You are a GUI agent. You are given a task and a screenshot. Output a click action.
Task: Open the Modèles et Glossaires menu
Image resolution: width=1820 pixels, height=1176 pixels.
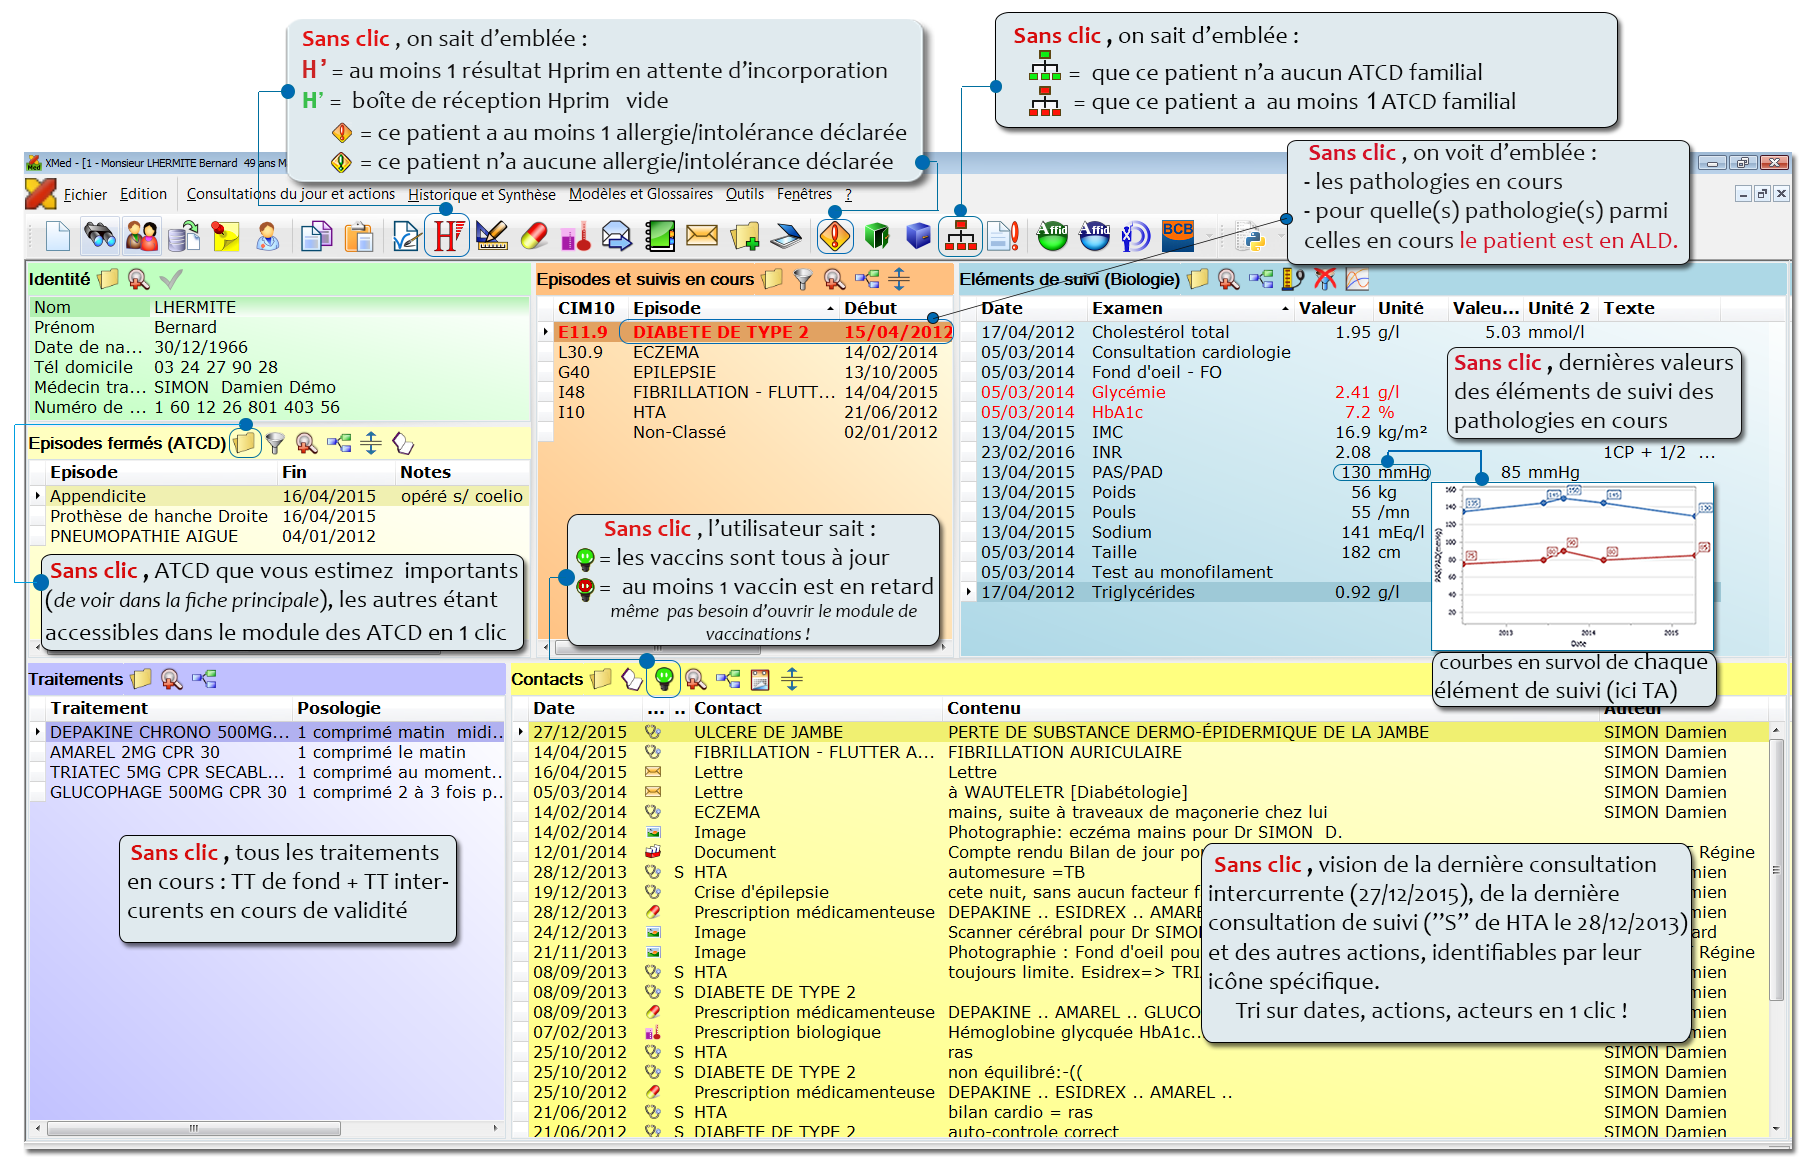[x=640, y=194]
